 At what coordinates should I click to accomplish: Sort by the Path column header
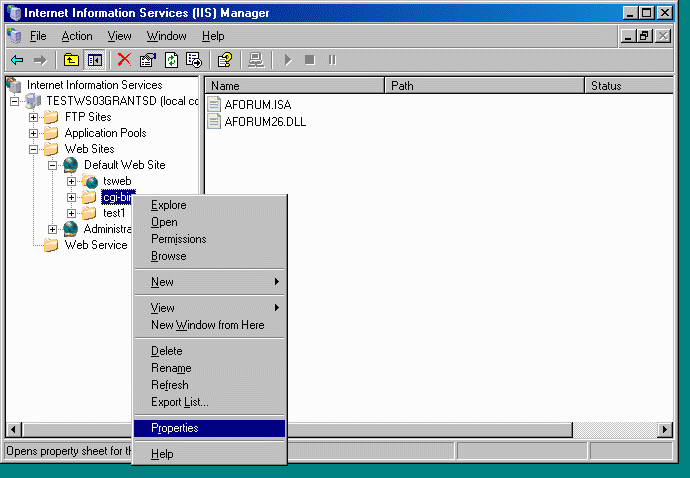pyautogui.click(x=484, y=86)
